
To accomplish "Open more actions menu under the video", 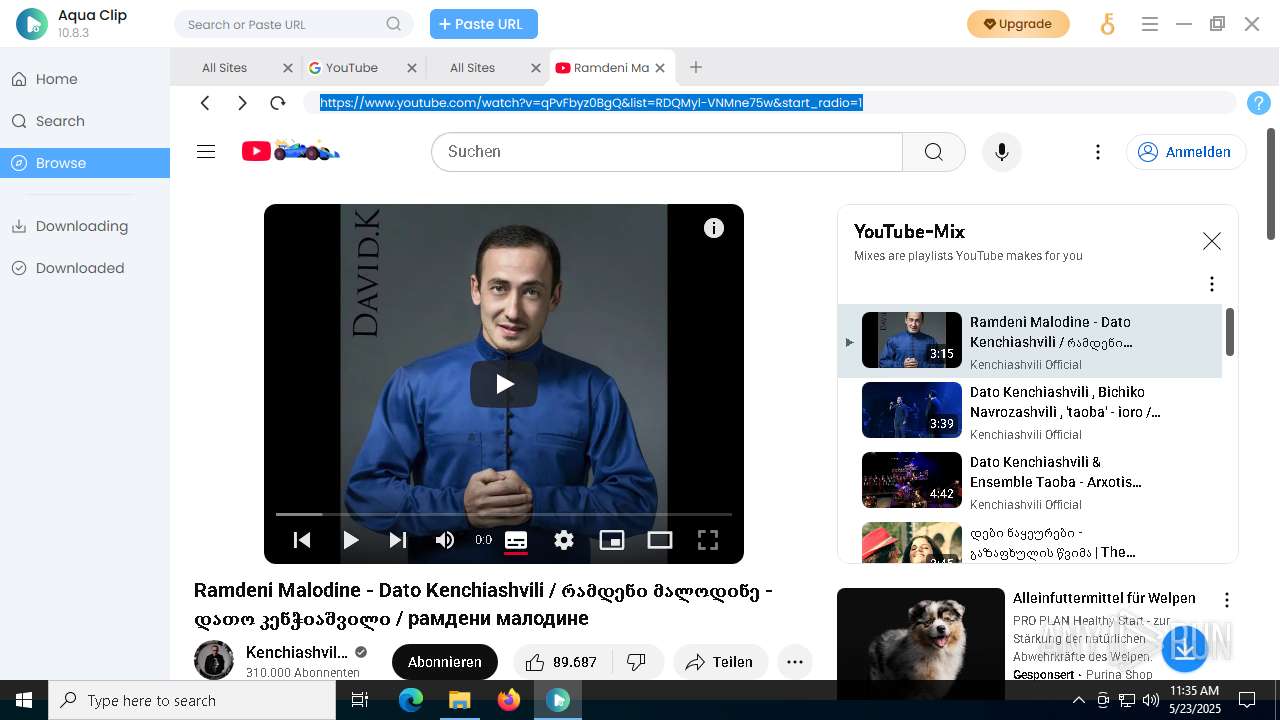I will (x=795, y=662).
